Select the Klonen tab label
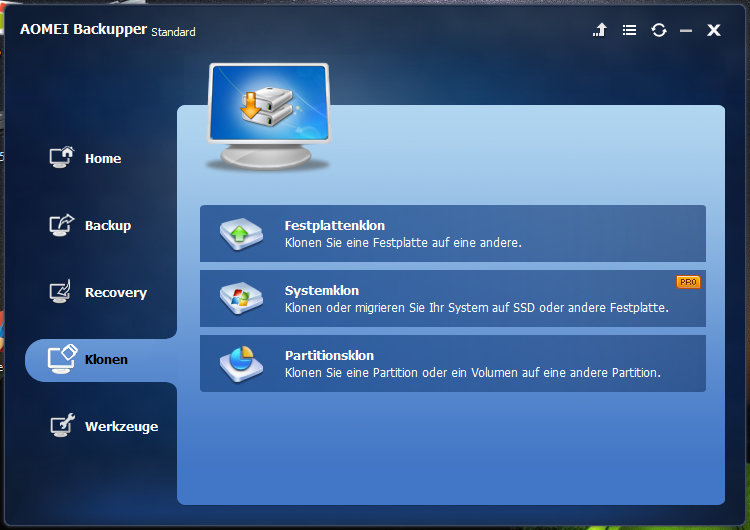 tap(106, 359)
